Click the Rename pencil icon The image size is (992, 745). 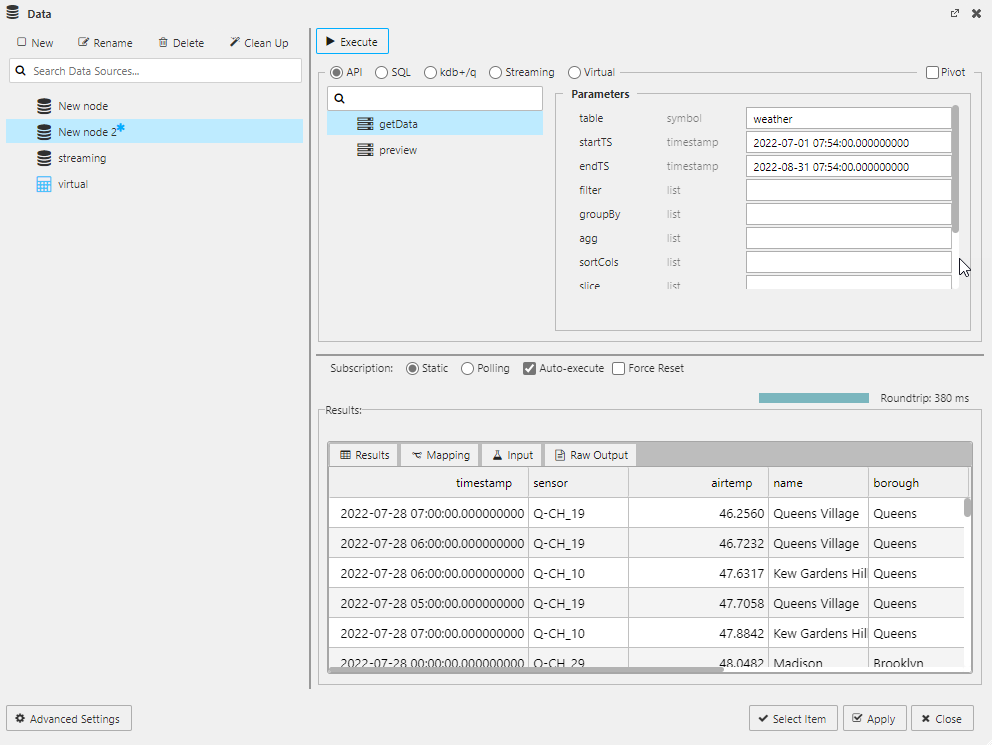point(82,42)
